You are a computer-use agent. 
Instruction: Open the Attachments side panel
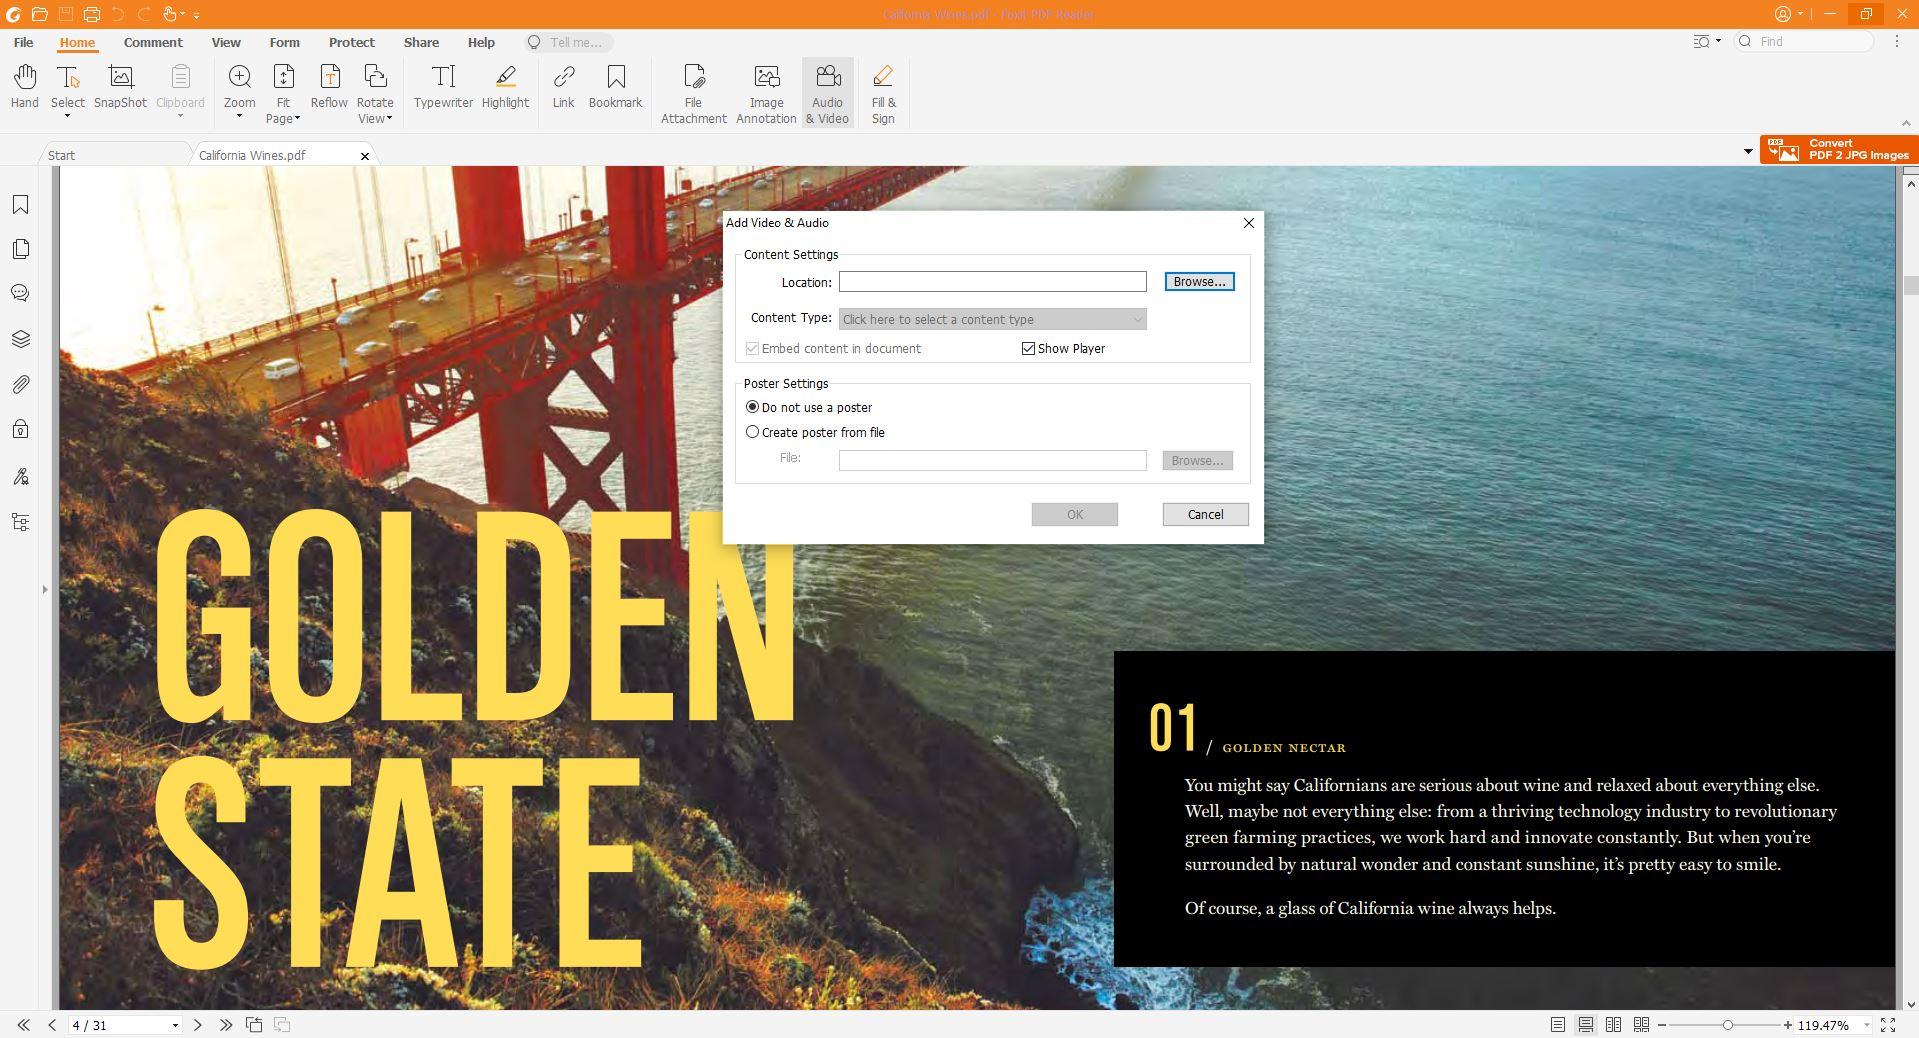coord(20,384)
